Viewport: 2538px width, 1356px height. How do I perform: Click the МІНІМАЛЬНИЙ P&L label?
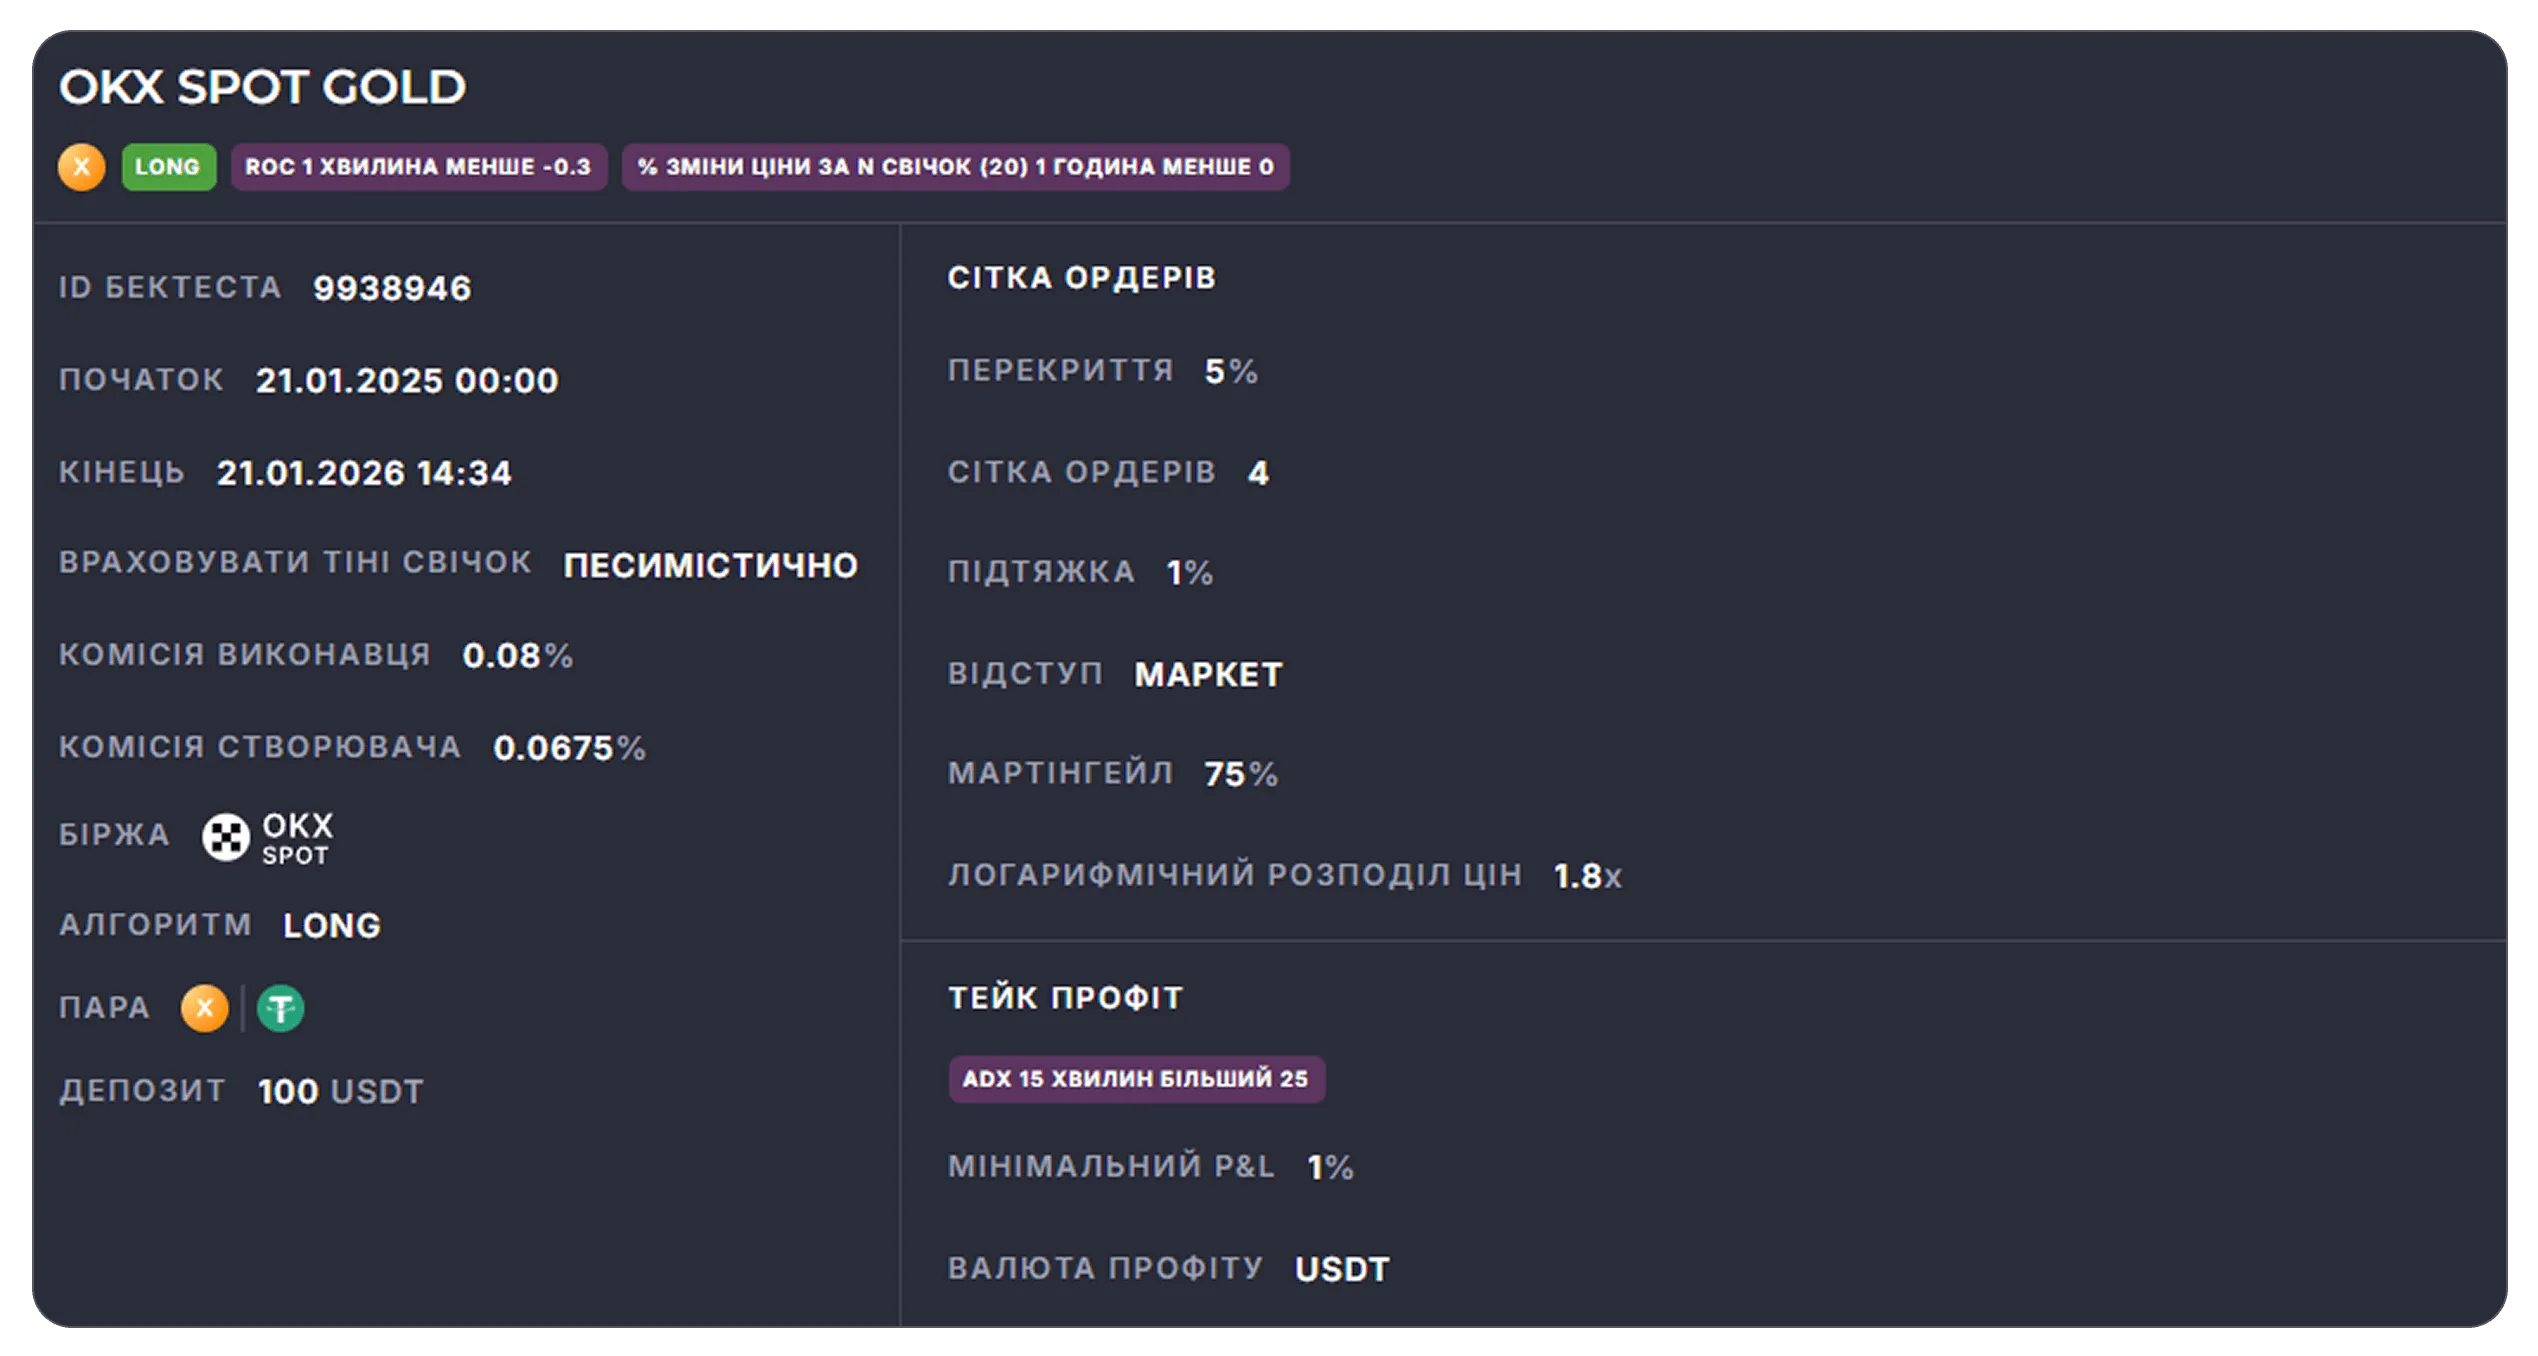coord(1112,1166)
